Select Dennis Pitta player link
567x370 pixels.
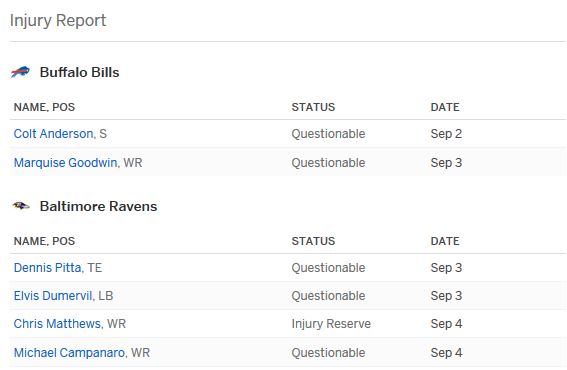coord(48,268)
